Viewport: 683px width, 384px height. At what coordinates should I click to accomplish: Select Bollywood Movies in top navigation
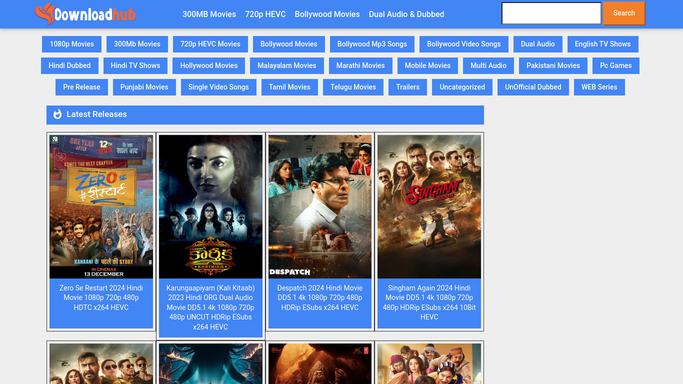(327, 14)
